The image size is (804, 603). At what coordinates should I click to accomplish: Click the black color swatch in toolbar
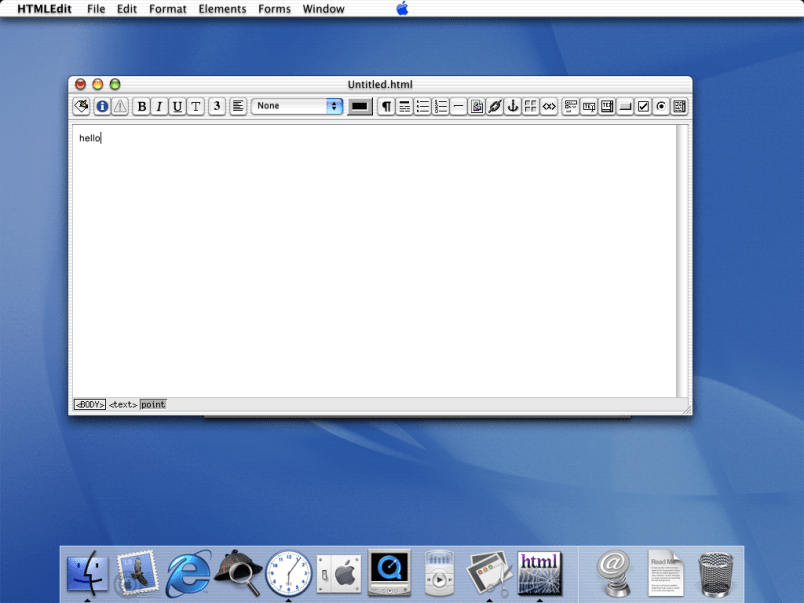coord(360,106)
